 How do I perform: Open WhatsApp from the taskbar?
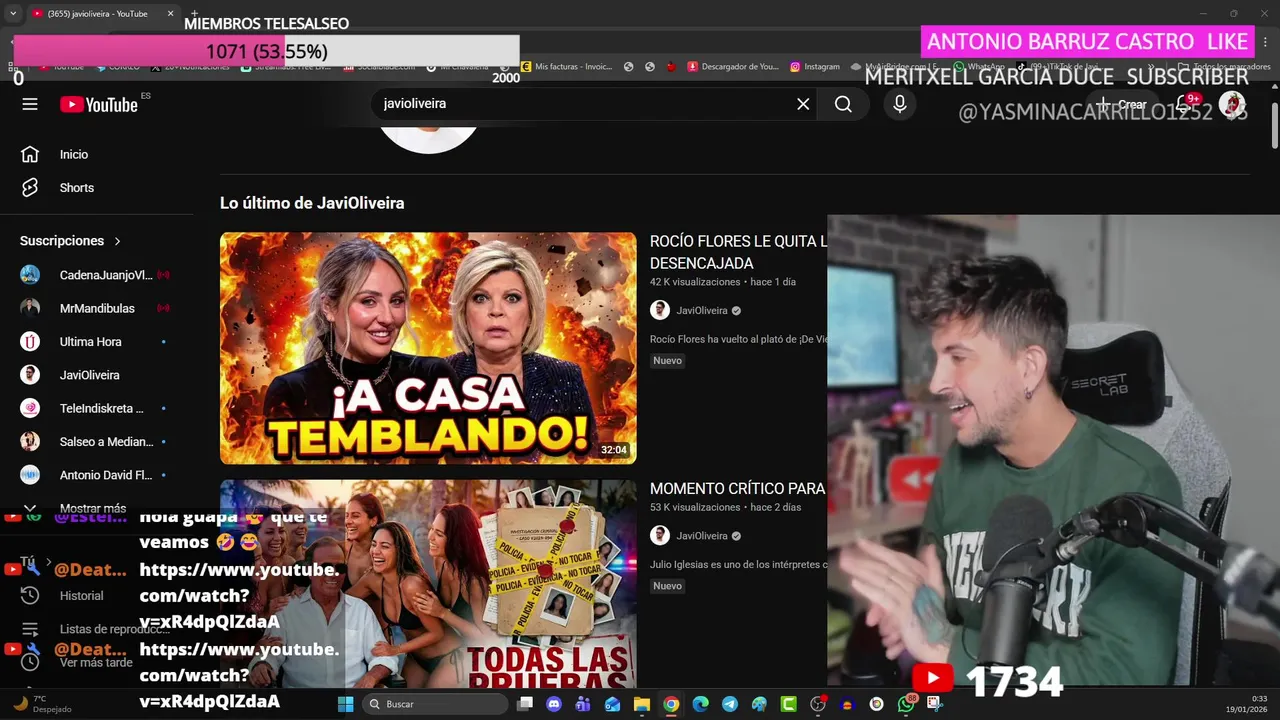(906, 704)
